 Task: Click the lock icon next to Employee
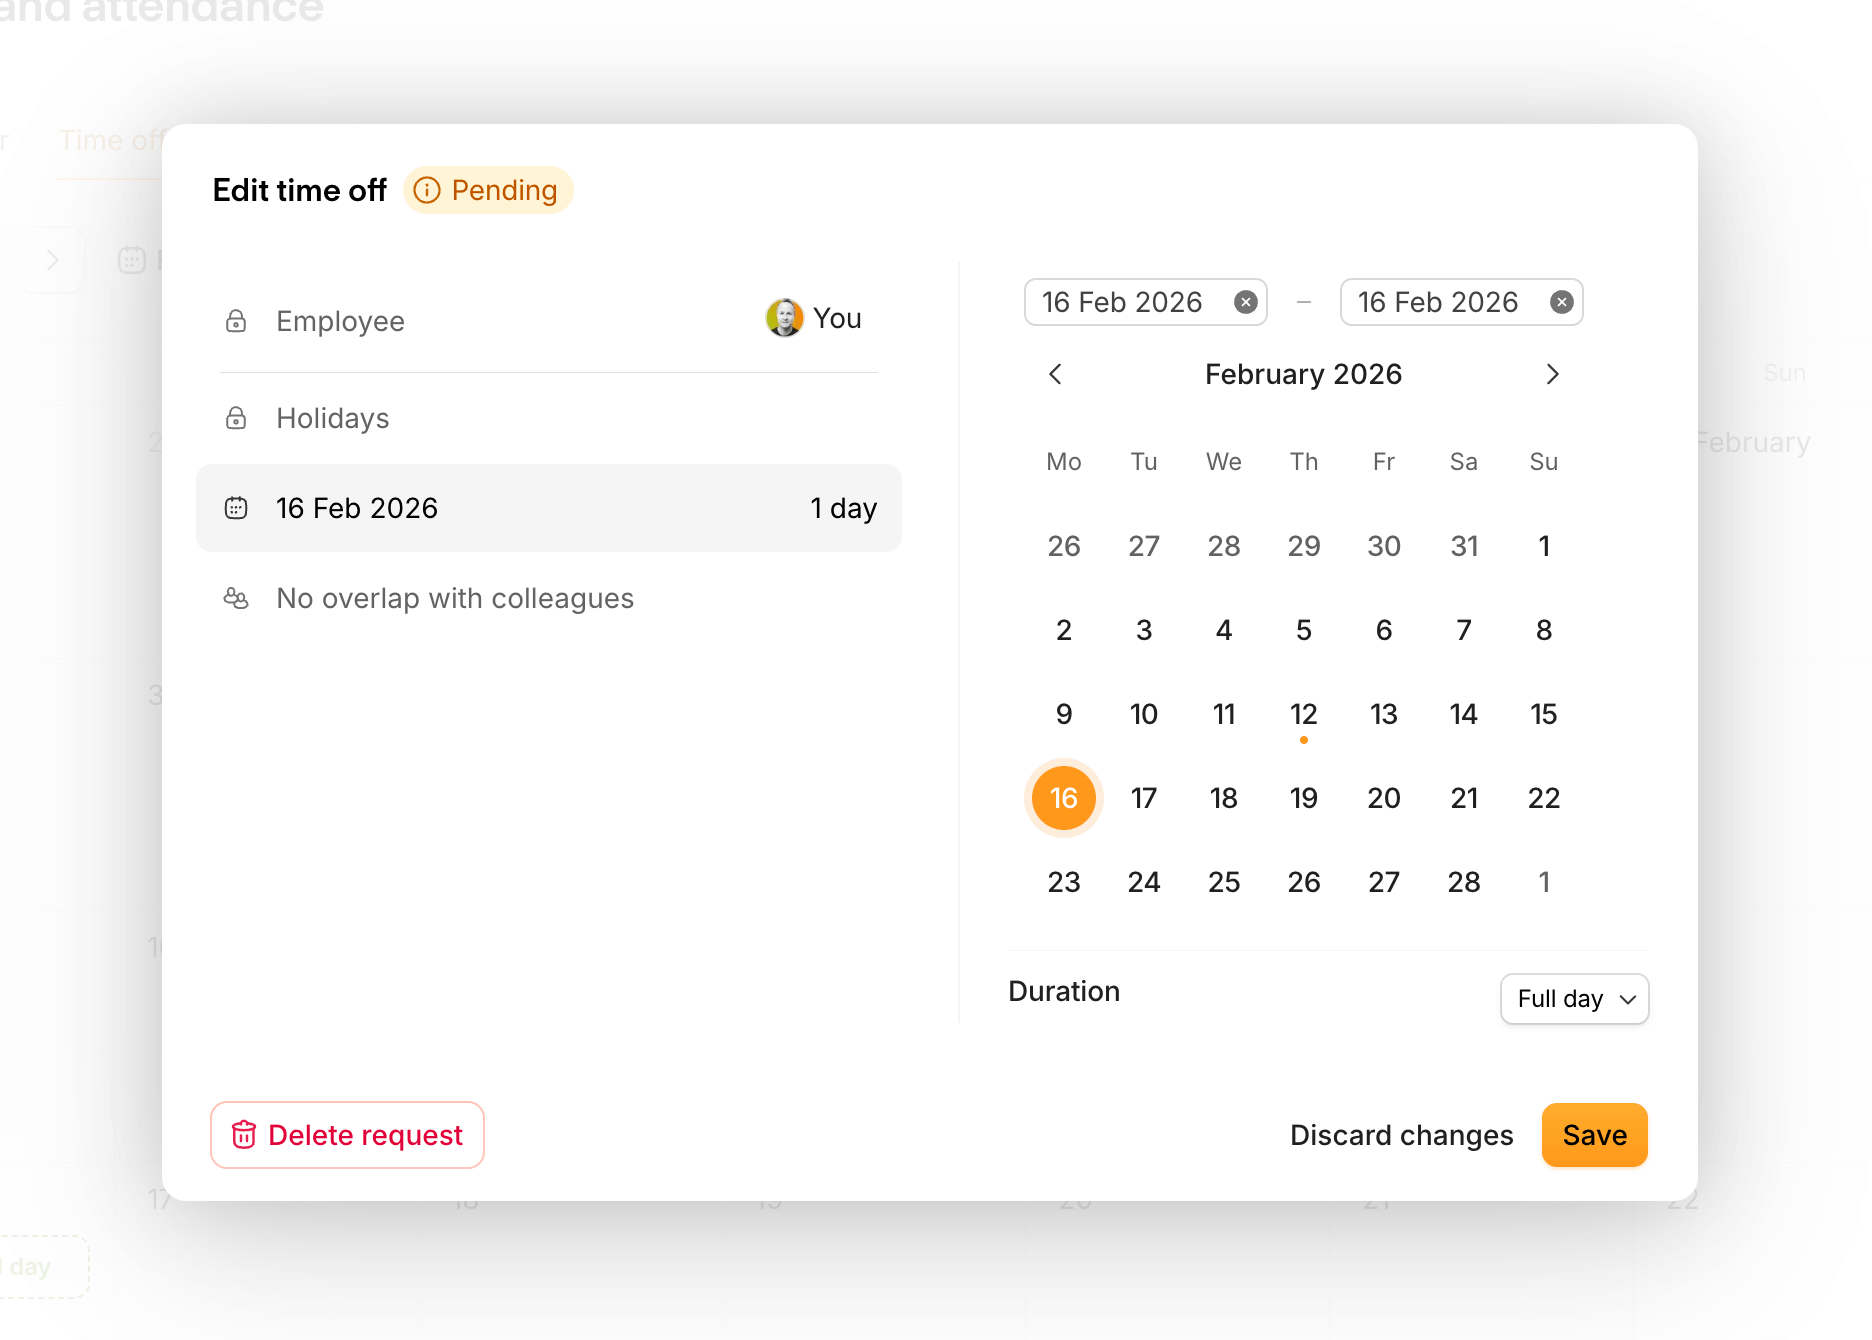236,321
